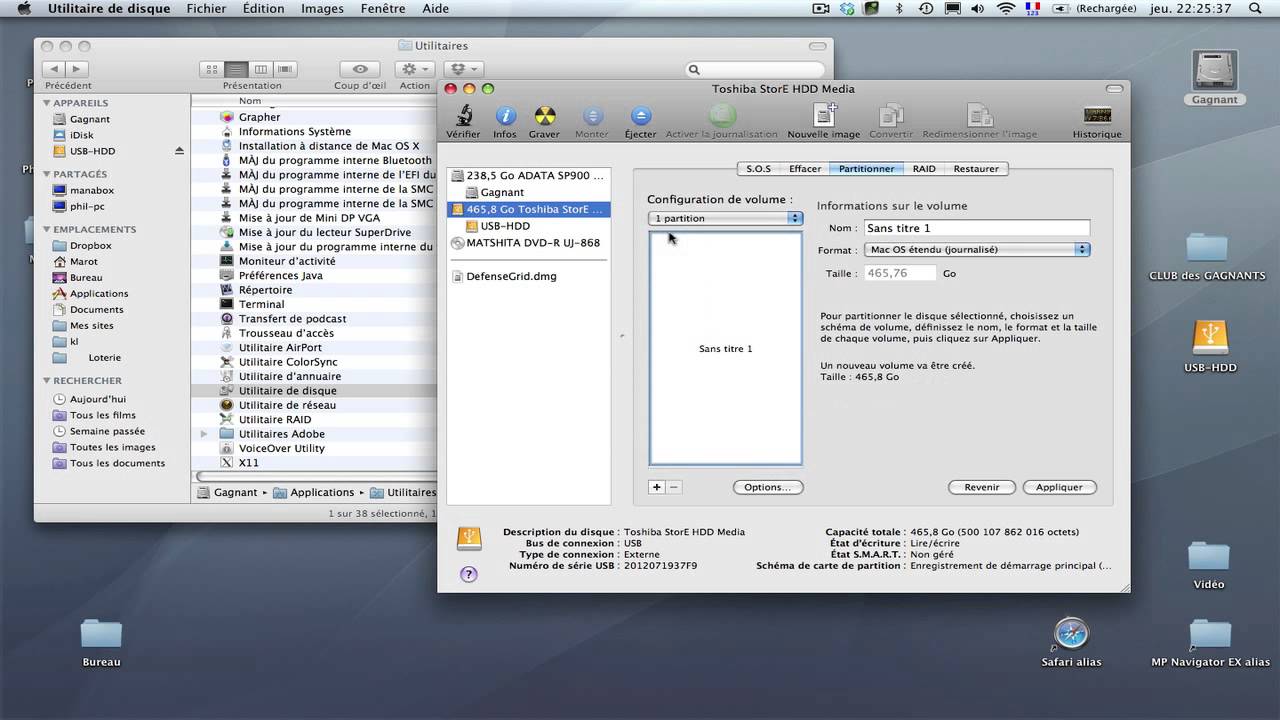Image resolution: width=1280 pixels, height=720 pixels.
Task: Open the Infos toolbar icon
Action: [505, 115]
